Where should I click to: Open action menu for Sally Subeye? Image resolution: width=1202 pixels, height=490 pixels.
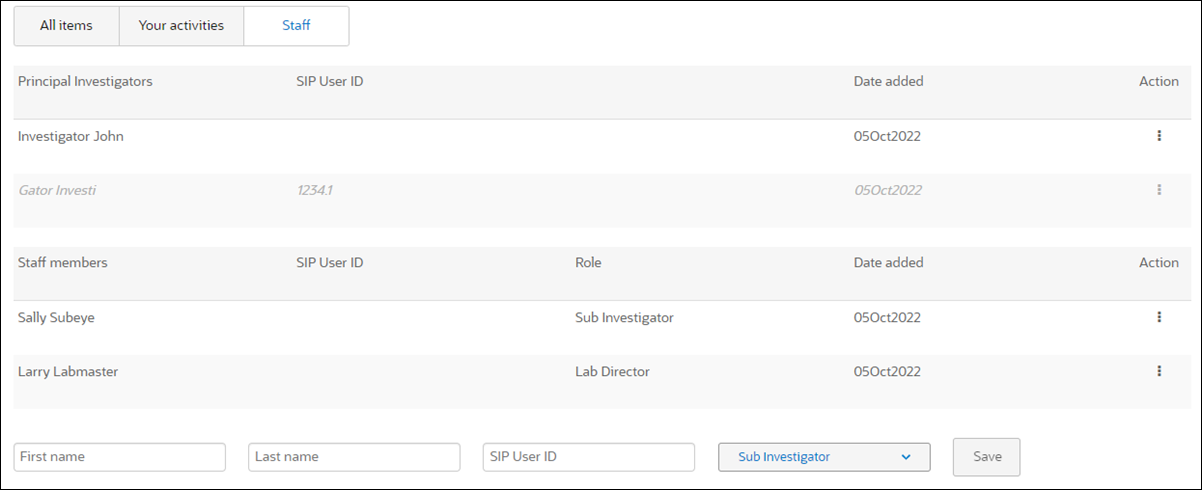(1159, 317)
